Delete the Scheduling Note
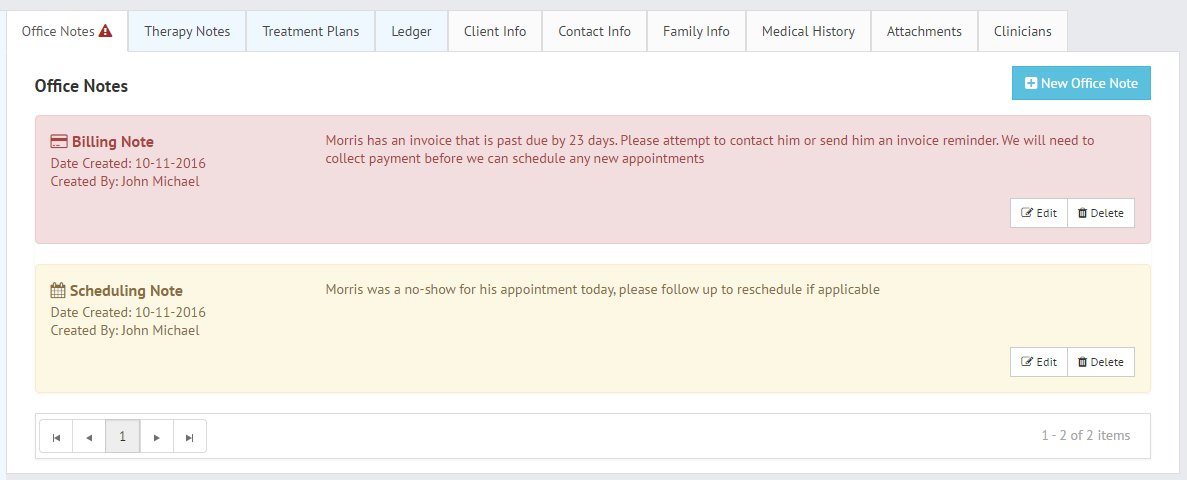Image resolution: width=1187 pixels, height=480 pixels. [1101, 362]
